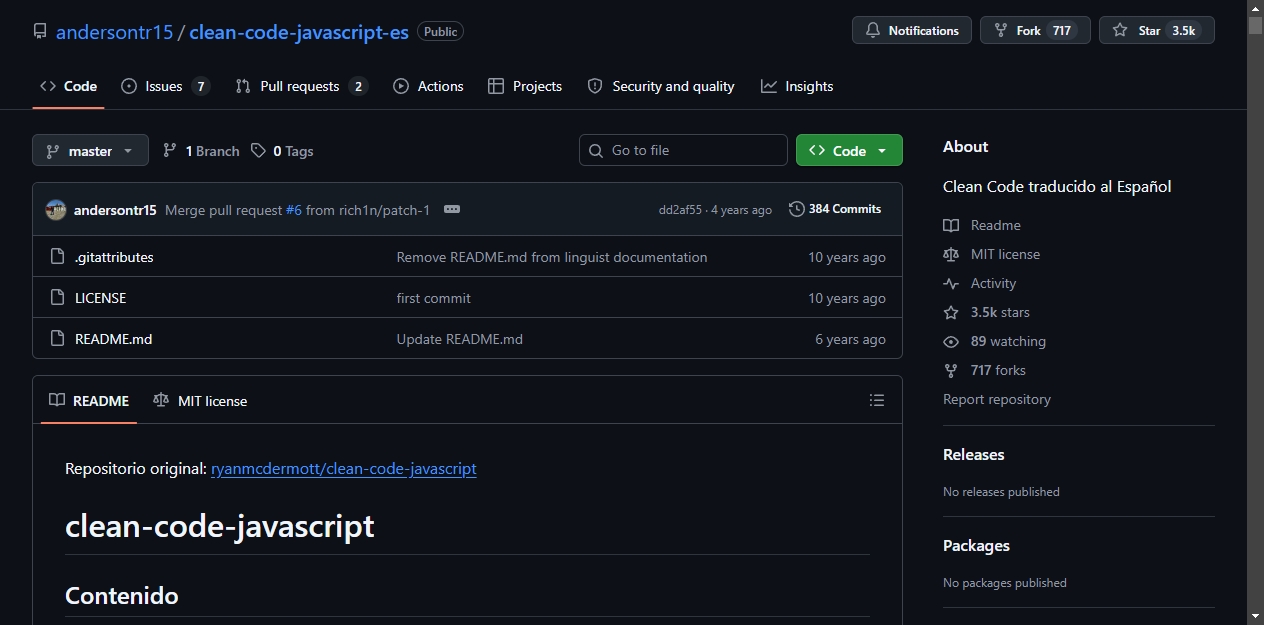
Task: Open the 'first commit' message link
Action: pos(433,298)
